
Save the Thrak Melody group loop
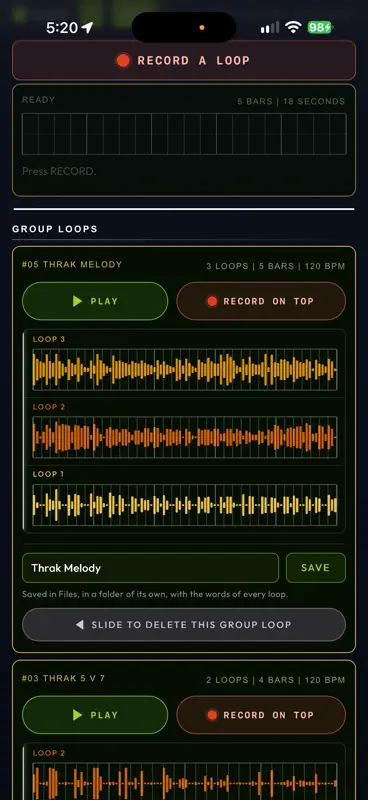click(x=315, y=568)
